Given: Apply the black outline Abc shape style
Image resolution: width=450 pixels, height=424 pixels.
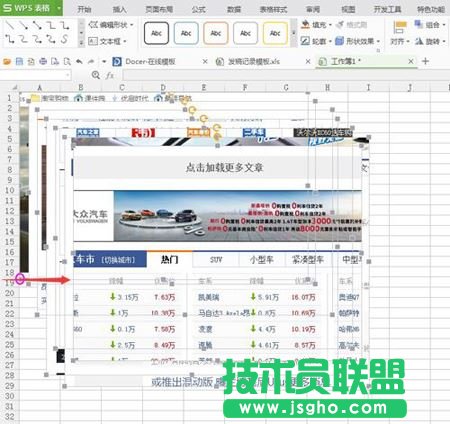Looking at the screenshot, I should (156, 33).
